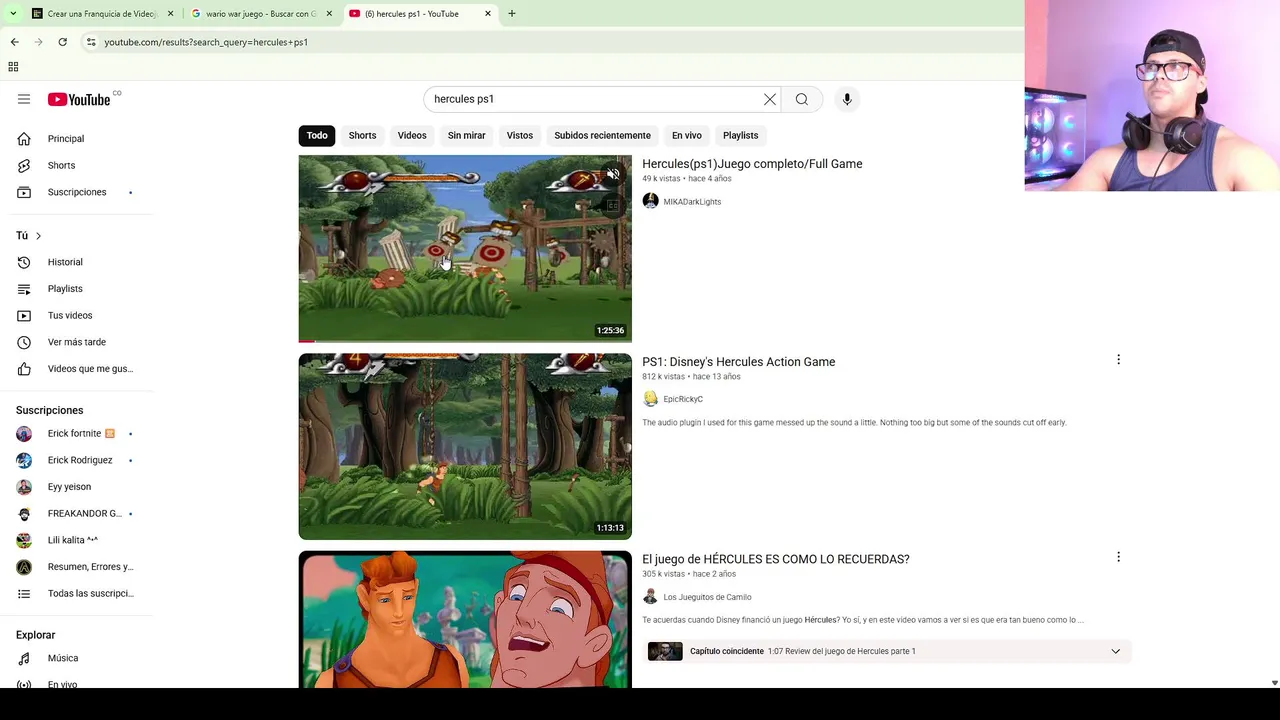Open Erick fortnite subscription channel

(80, 434)
